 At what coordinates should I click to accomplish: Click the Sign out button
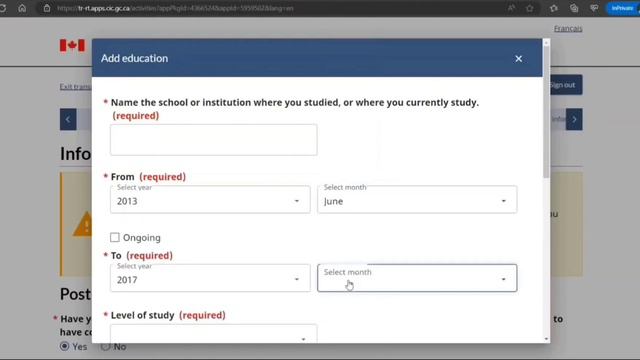(566, 85)
